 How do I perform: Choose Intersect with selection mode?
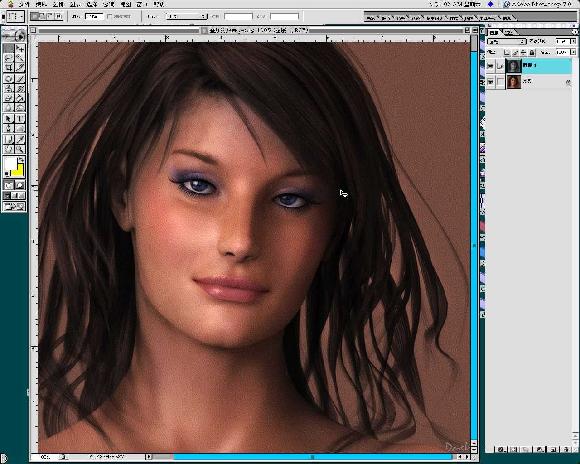coord(59,16)
